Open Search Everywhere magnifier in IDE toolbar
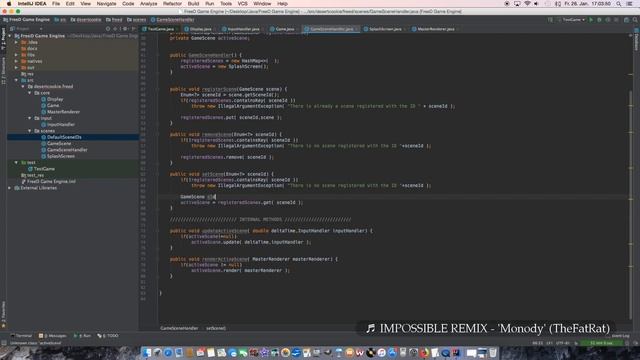640x360 pixels. 635,20
